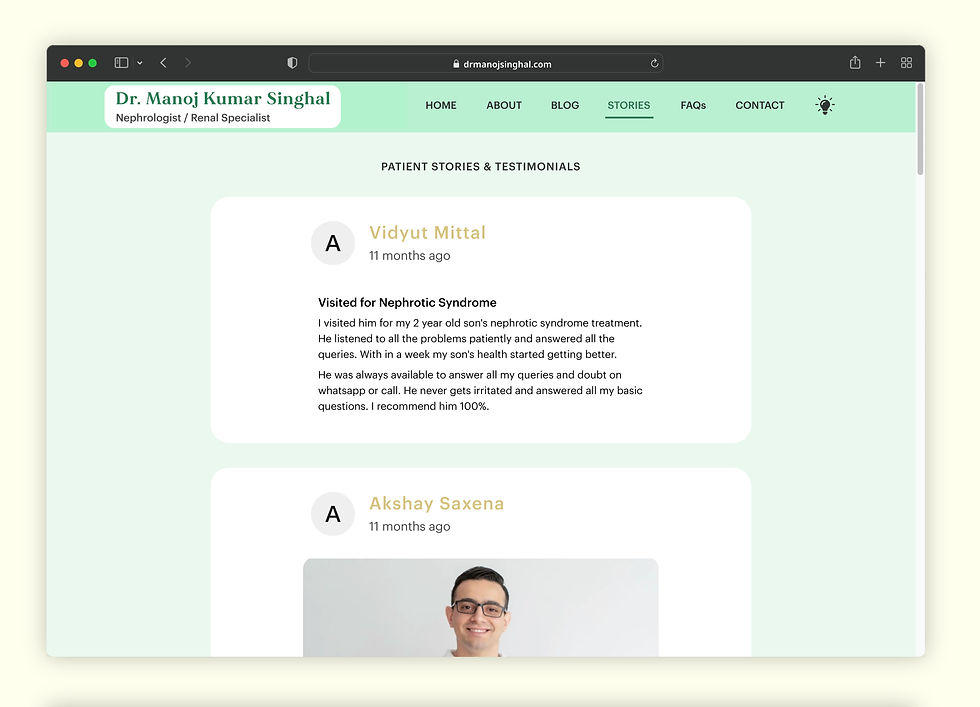980x707 pixels.
Task: Click Akshay Saxena's avatar circle
Action: point(333,514)
